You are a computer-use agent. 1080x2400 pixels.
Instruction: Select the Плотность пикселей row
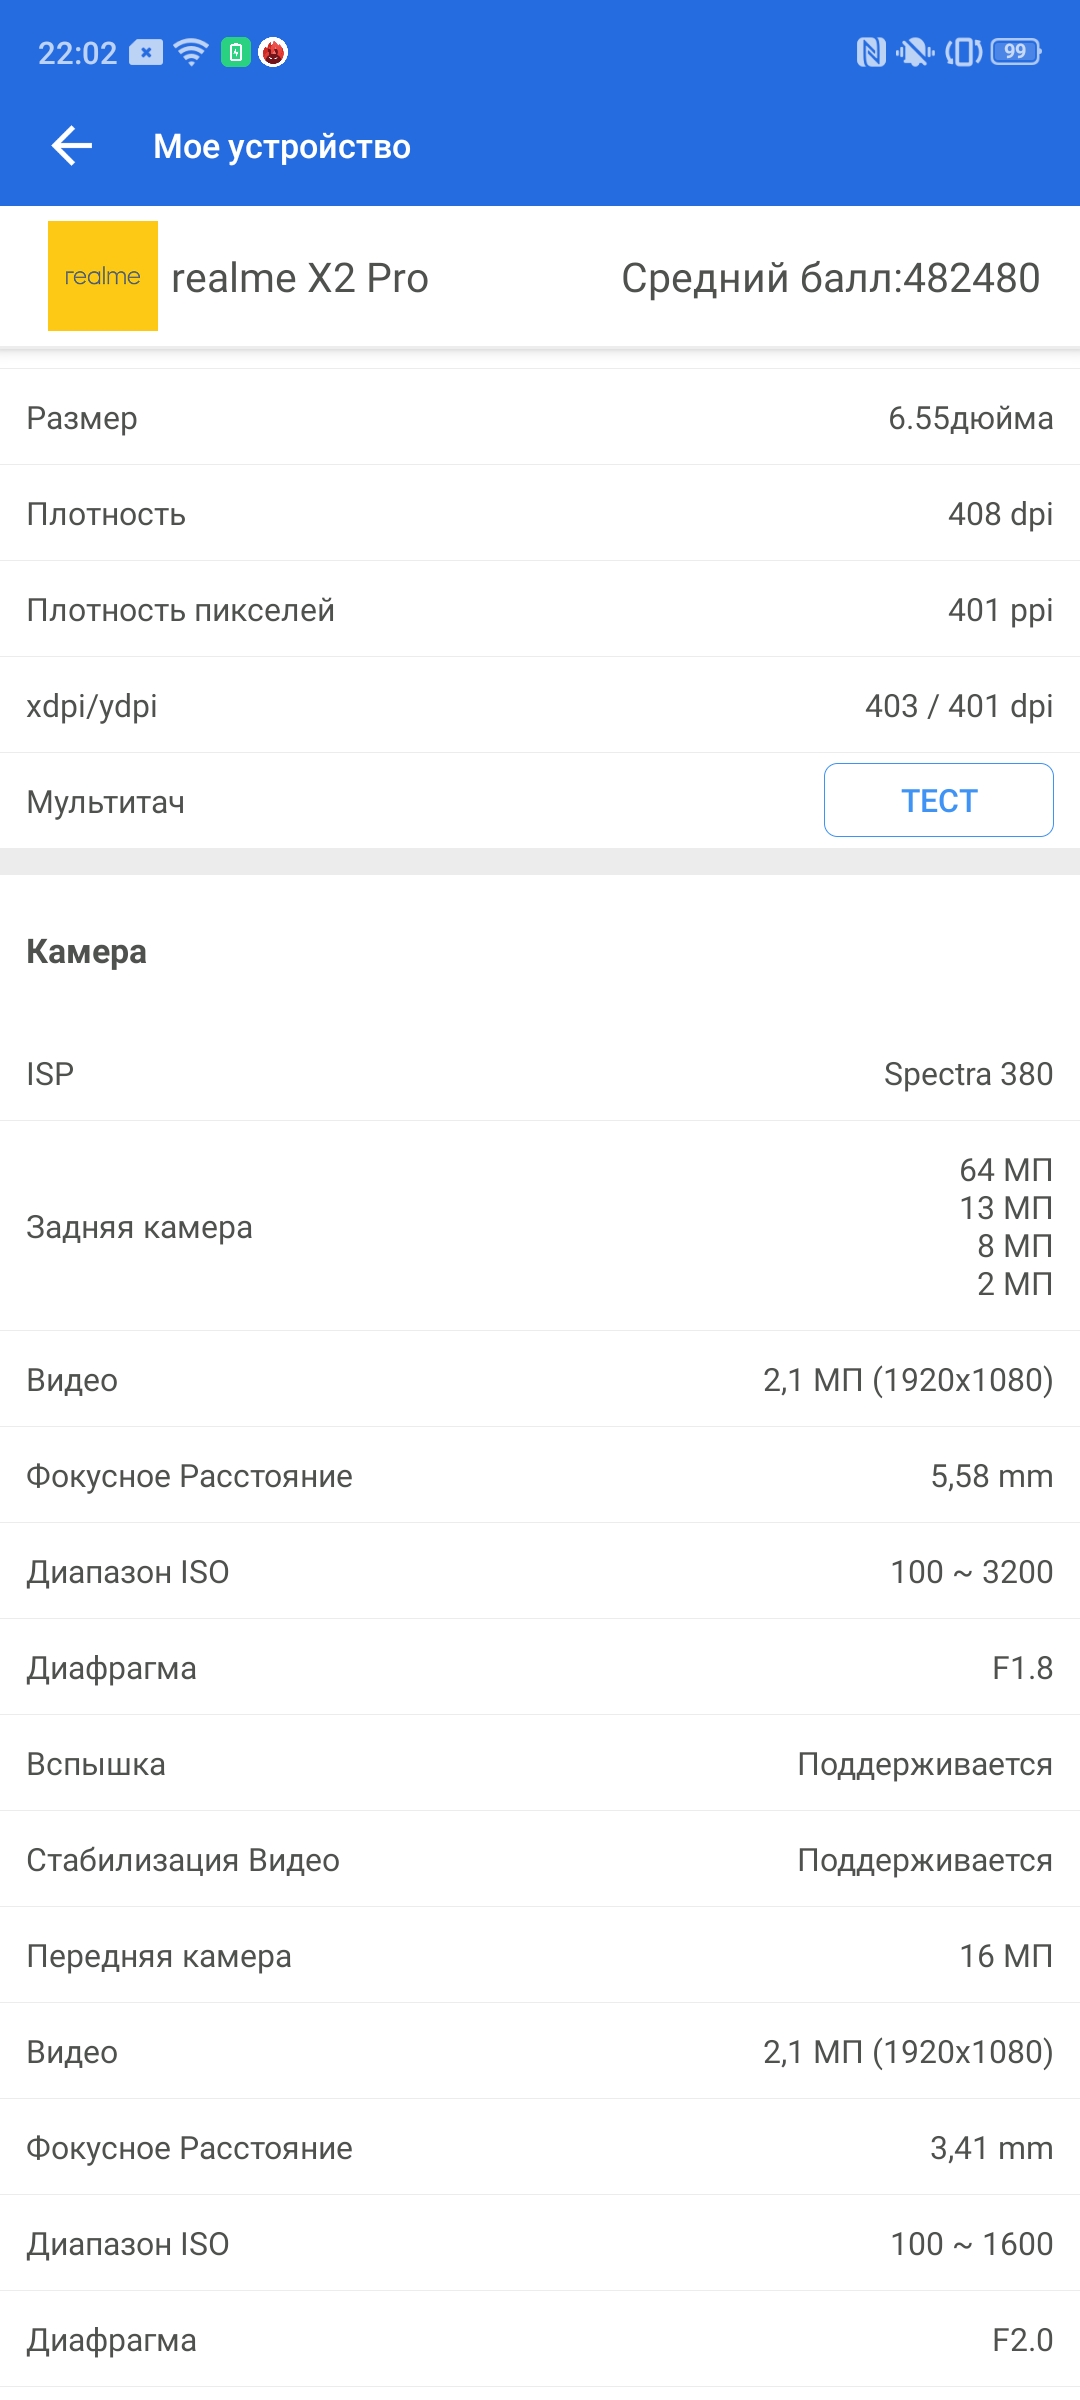[540, 610]
